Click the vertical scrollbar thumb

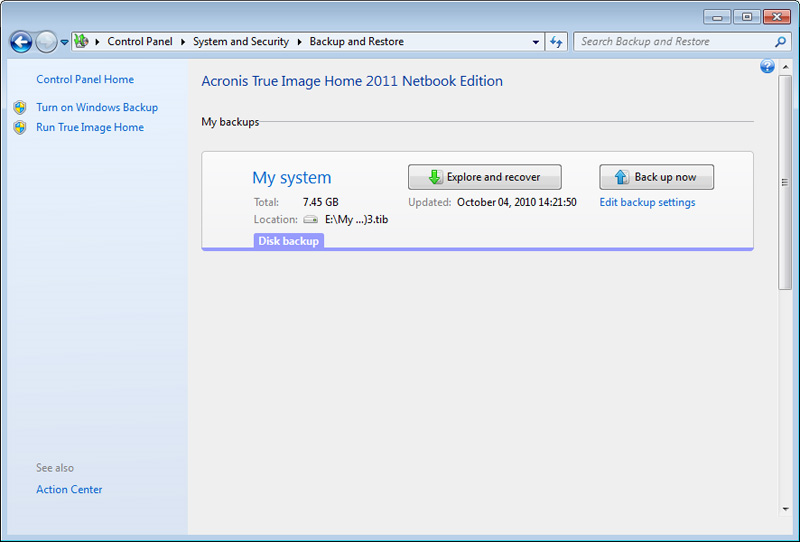tap(785, 182)
